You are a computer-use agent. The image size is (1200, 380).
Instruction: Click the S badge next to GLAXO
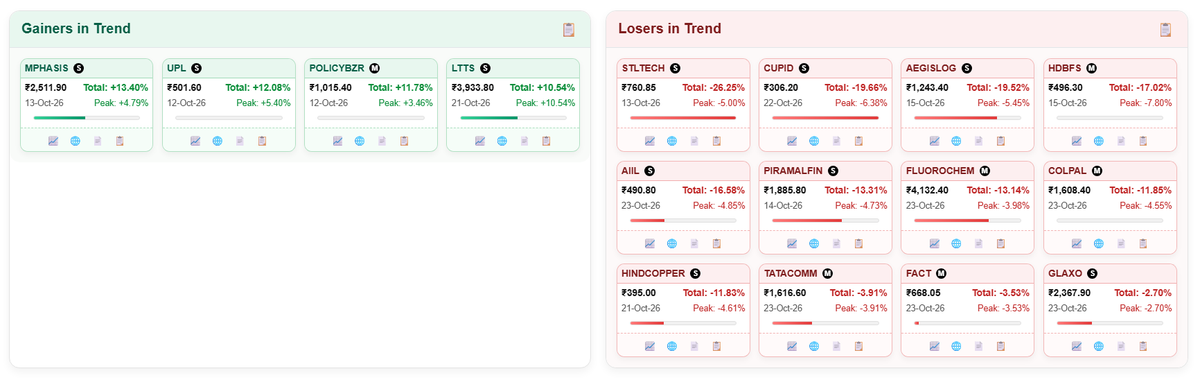click(x=1092, y=273)
